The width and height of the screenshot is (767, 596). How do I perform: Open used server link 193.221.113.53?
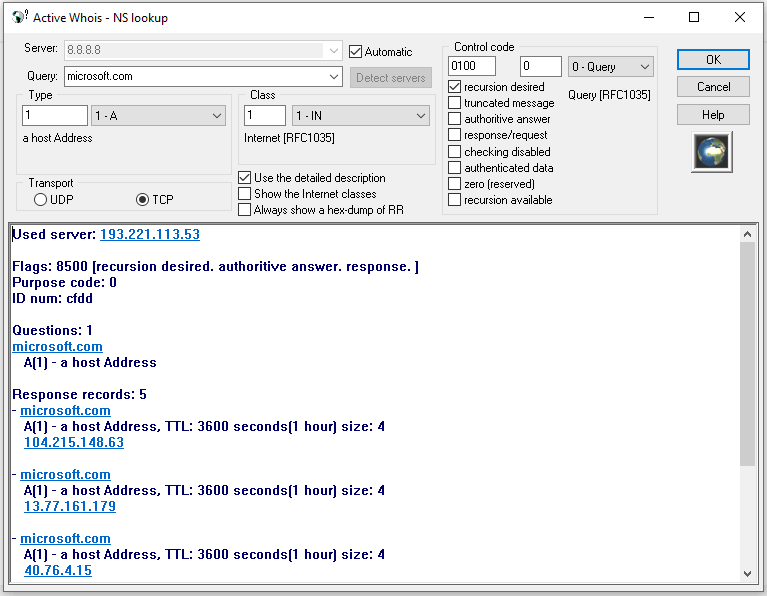(150, 234)
